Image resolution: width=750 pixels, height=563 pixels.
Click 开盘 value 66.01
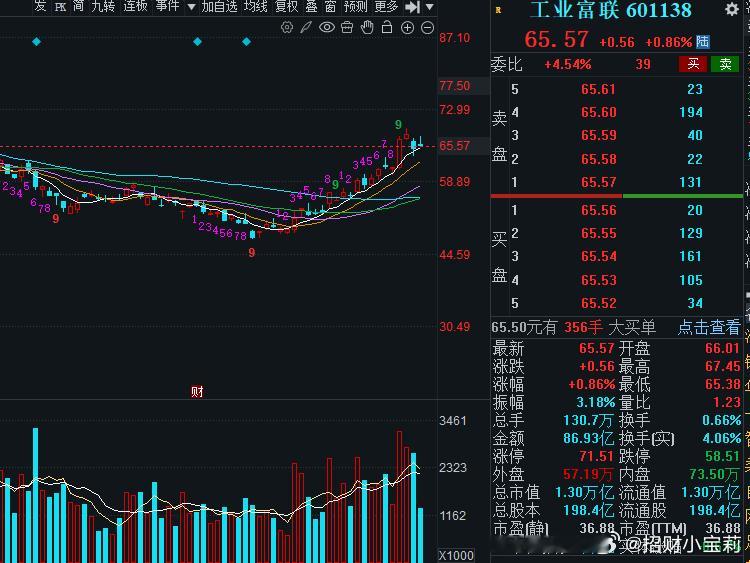coord(722,348)
